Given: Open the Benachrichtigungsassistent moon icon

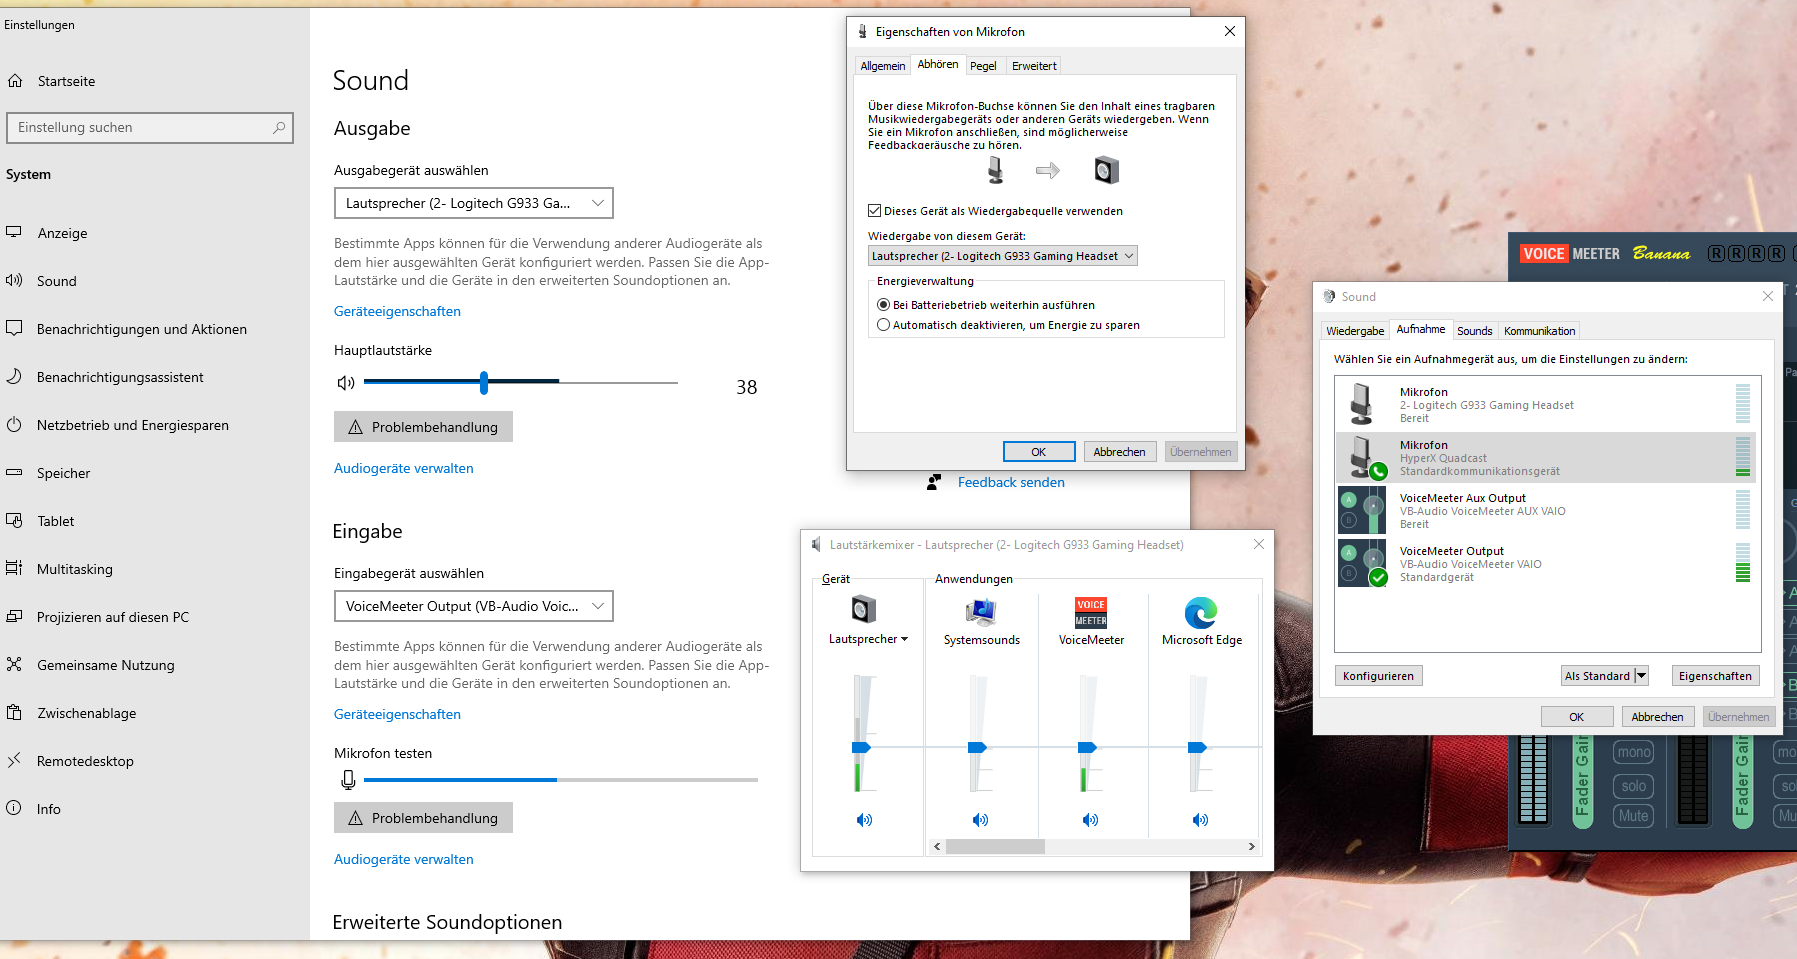Looking at the screenshot, I should 14,377.
